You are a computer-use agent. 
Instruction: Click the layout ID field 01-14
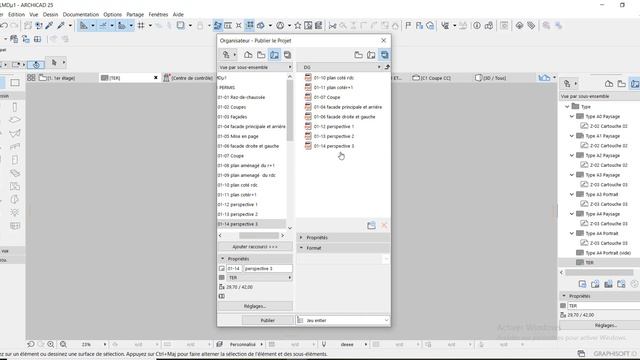coord(234,269)
